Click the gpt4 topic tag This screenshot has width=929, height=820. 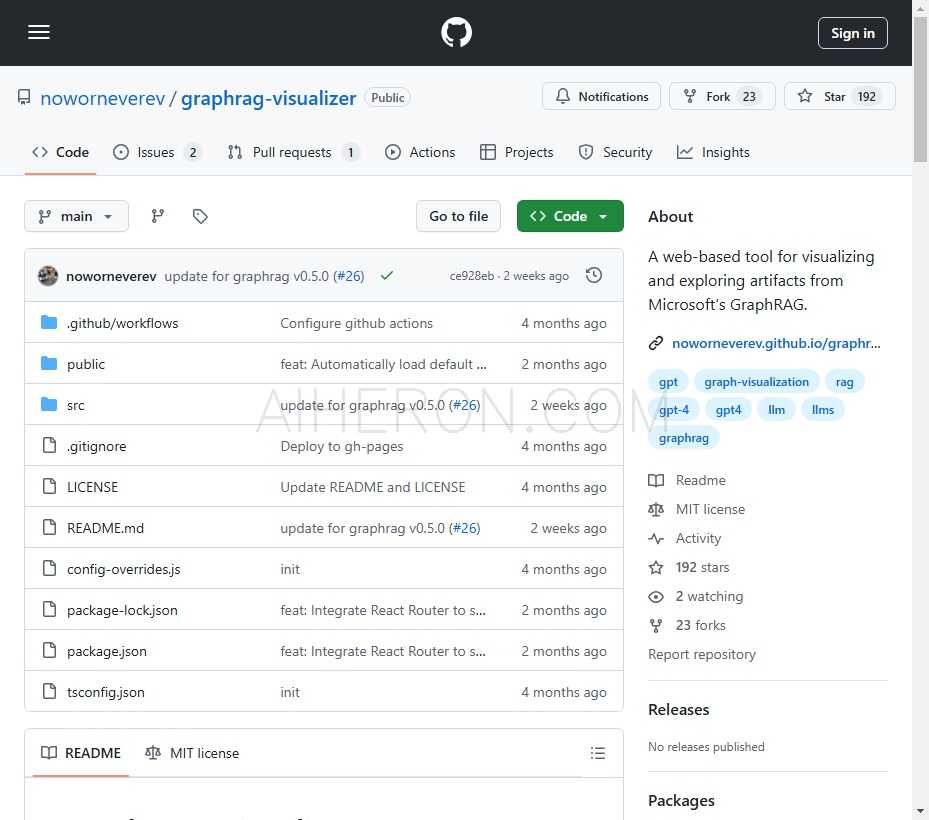[x=728, y=410]
